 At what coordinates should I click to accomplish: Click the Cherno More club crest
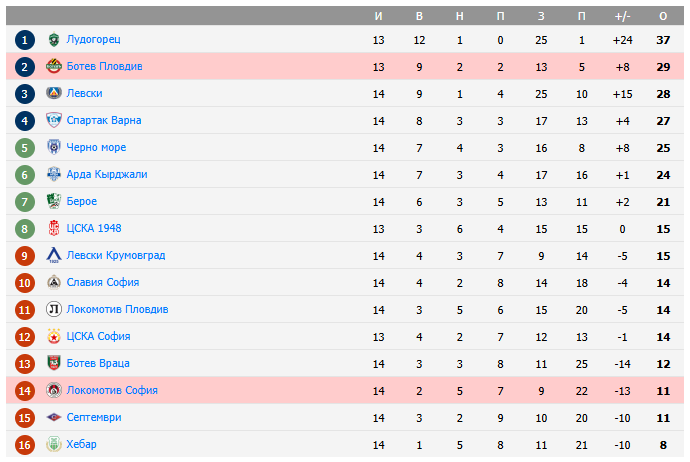54,148
